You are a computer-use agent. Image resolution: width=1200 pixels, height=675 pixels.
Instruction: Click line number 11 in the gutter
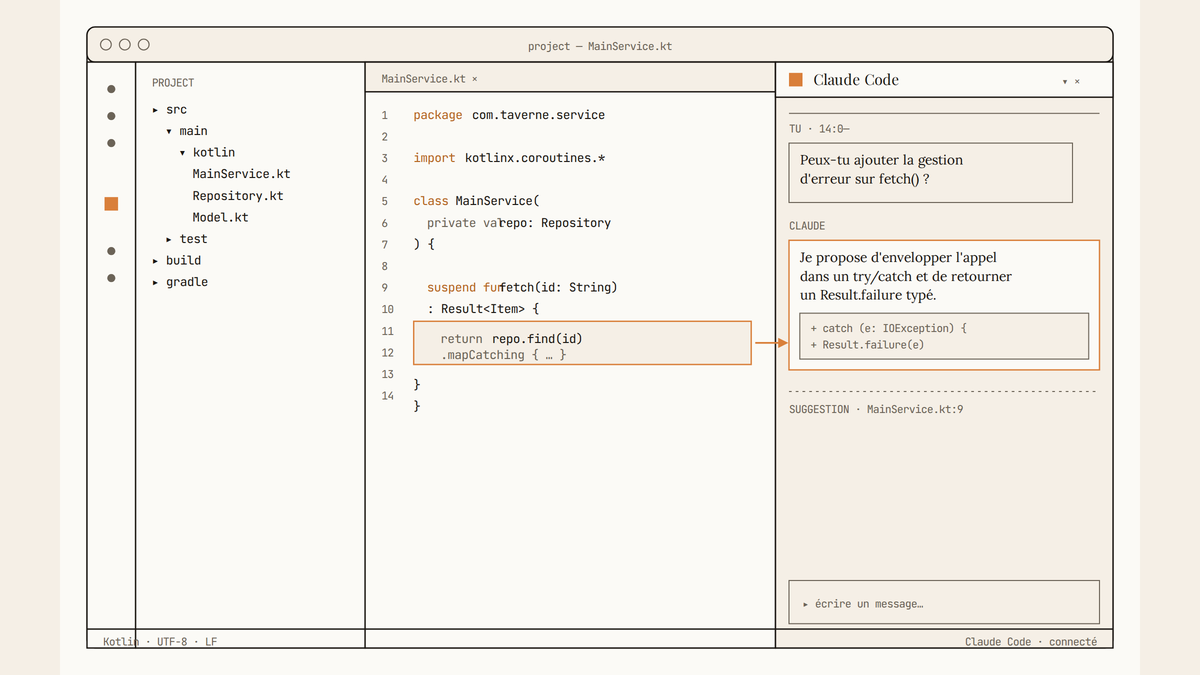point(388,331)
